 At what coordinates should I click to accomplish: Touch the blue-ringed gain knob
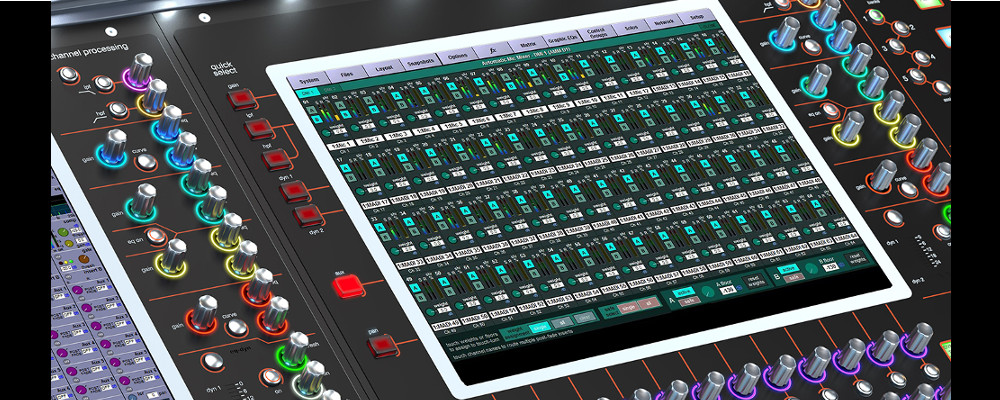[114, 145]
